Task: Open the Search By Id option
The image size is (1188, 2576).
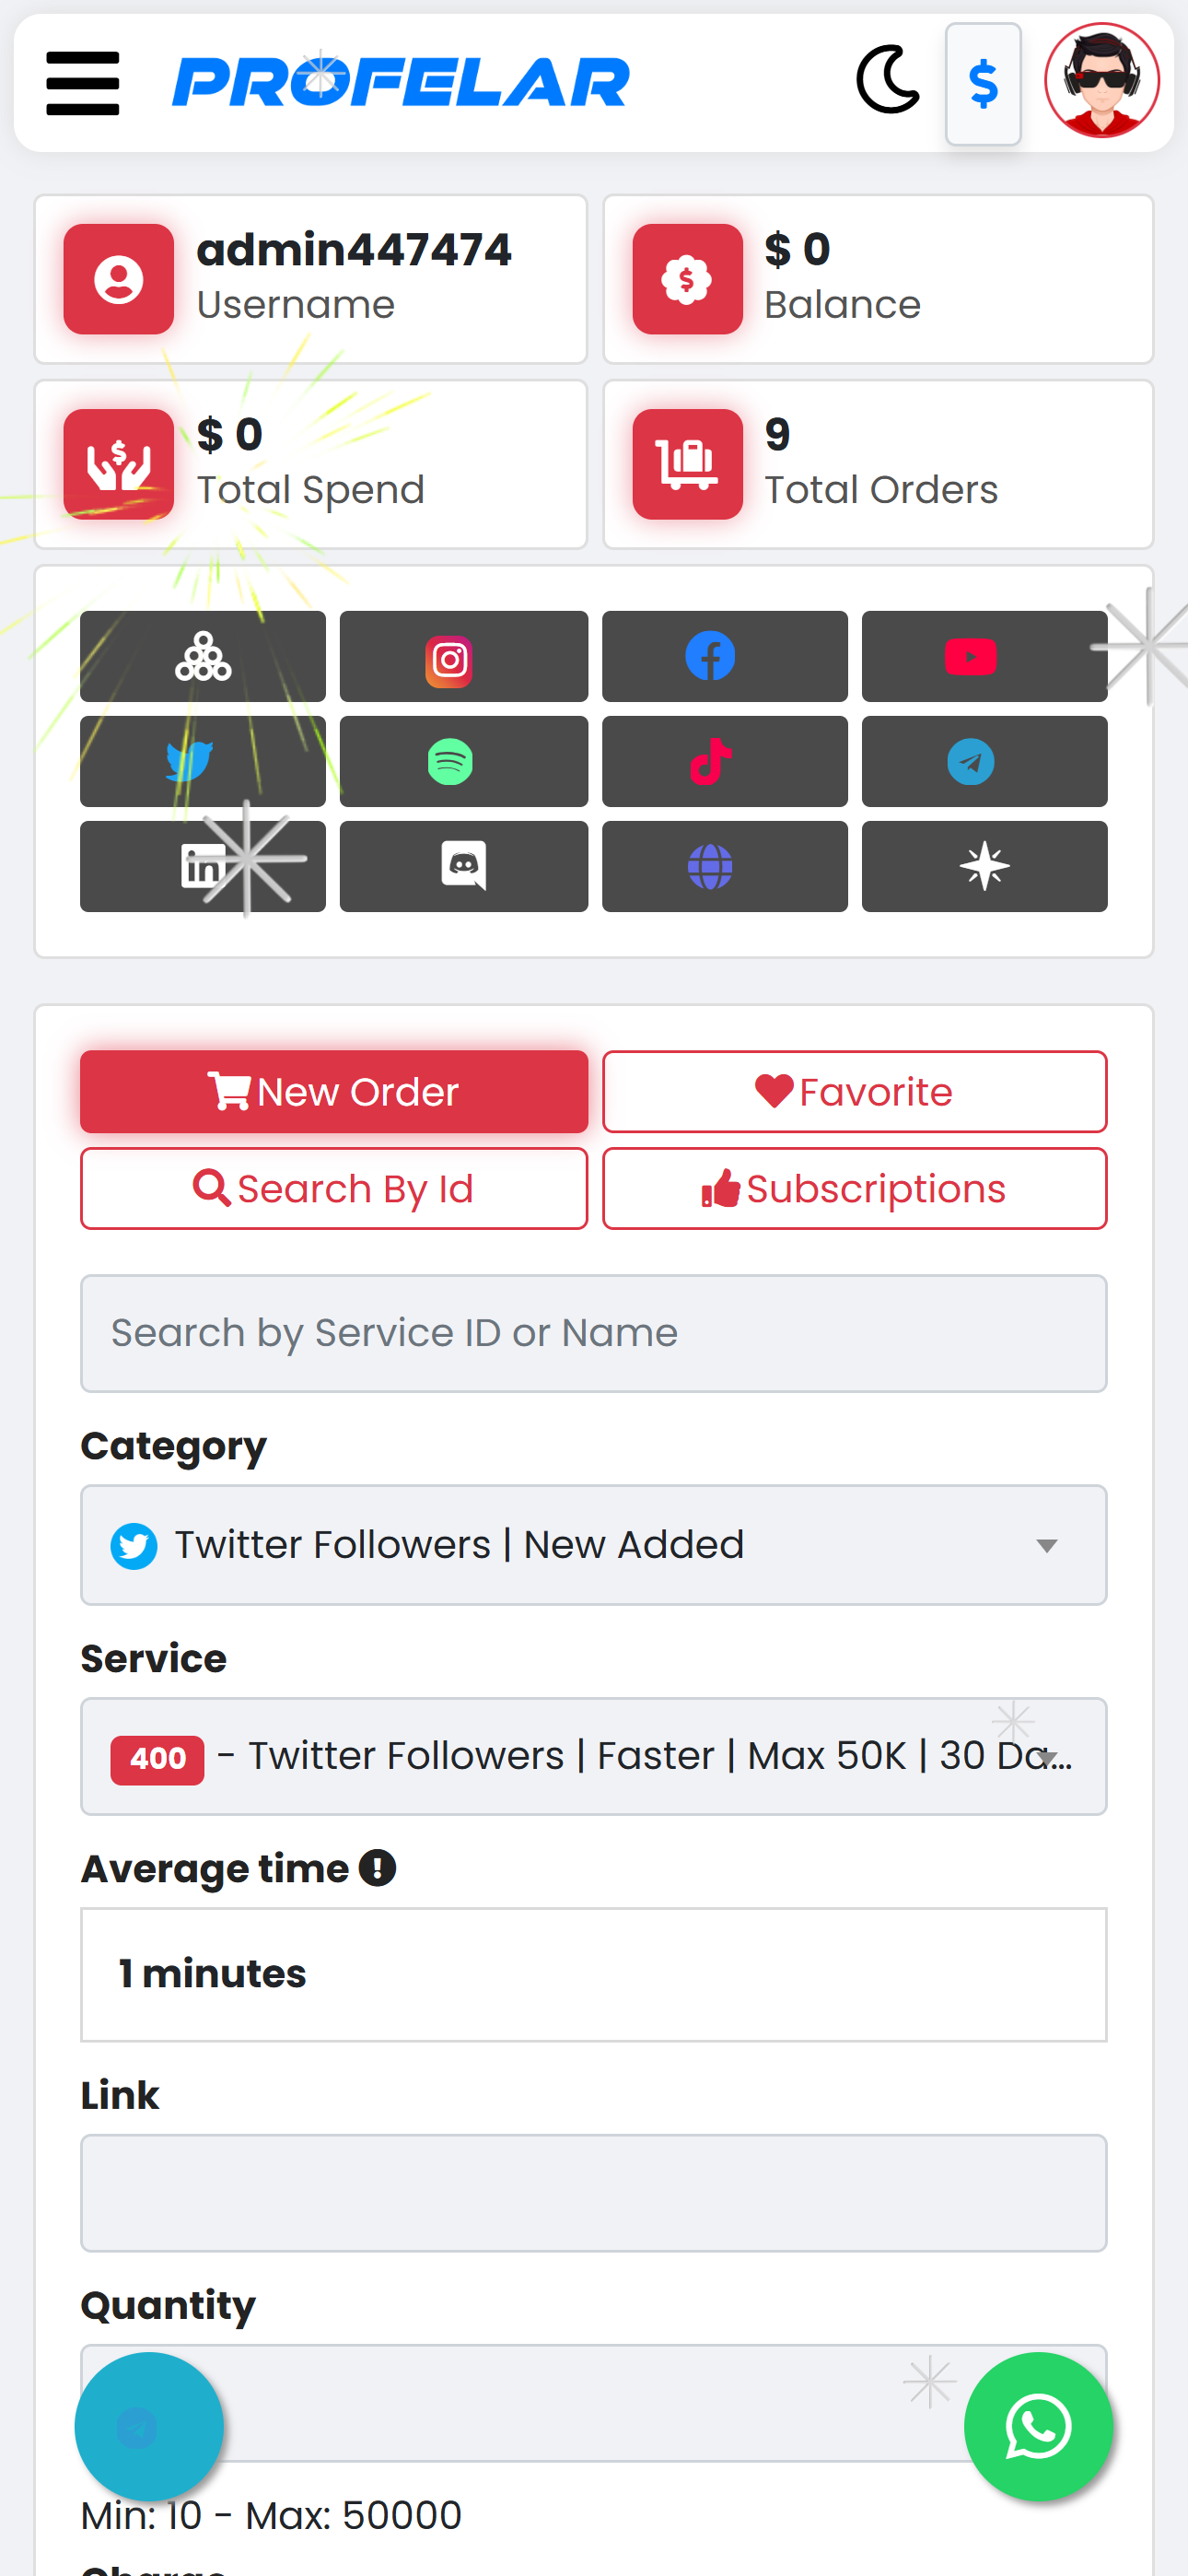Action: pyautogui.click(x=334, y=1189)
